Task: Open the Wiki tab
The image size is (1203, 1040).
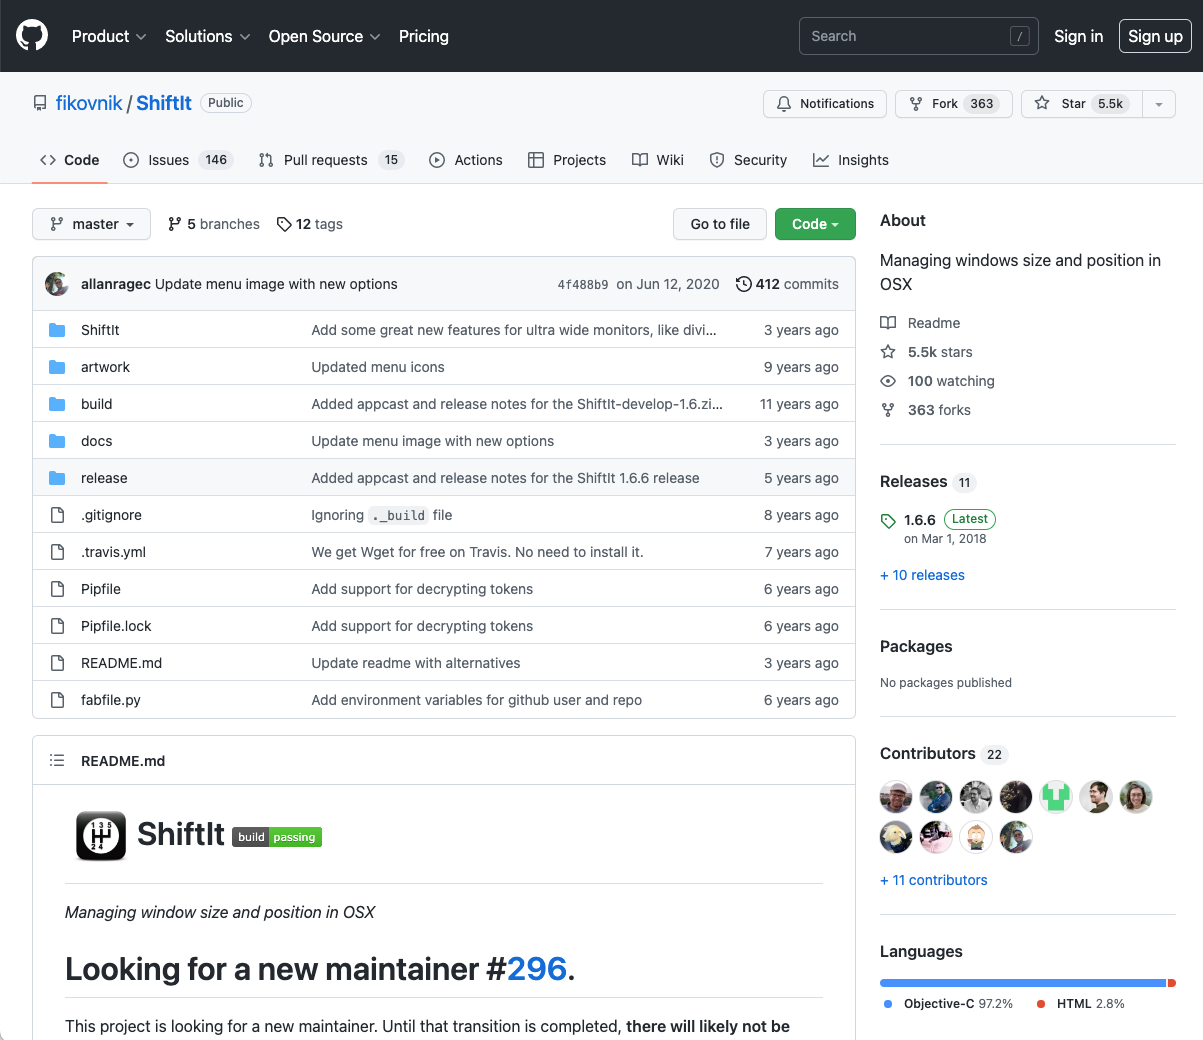Action: 658,160
